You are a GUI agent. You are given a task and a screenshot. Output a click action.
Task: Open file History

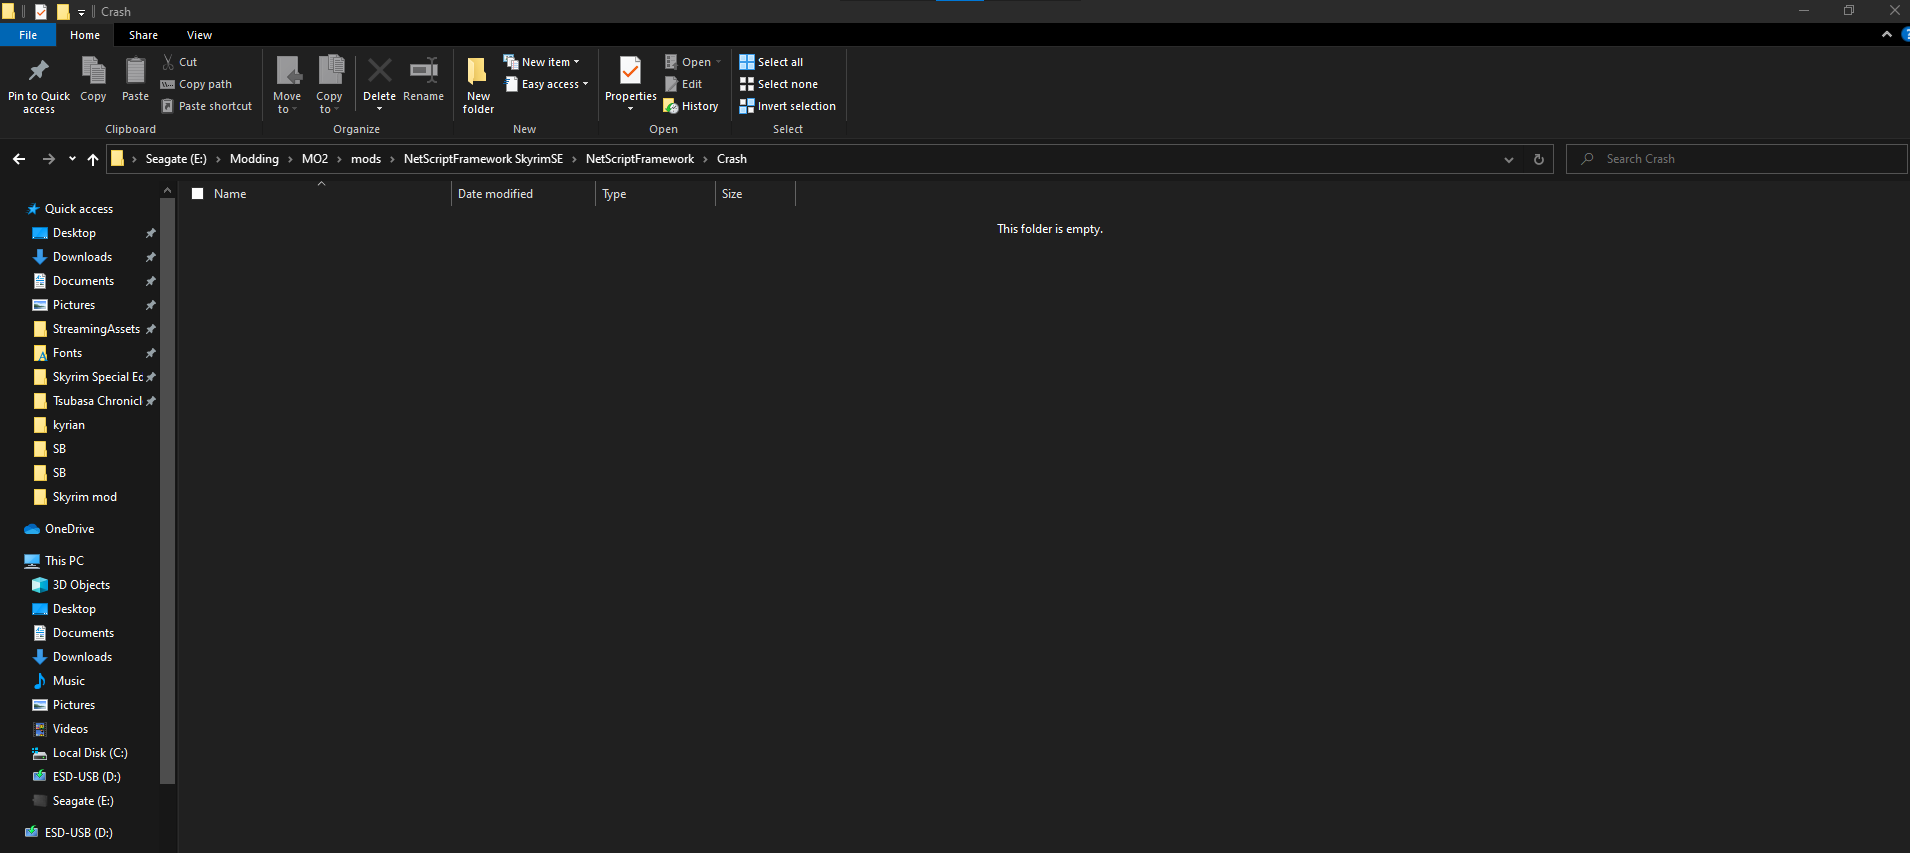click(691, 106)
